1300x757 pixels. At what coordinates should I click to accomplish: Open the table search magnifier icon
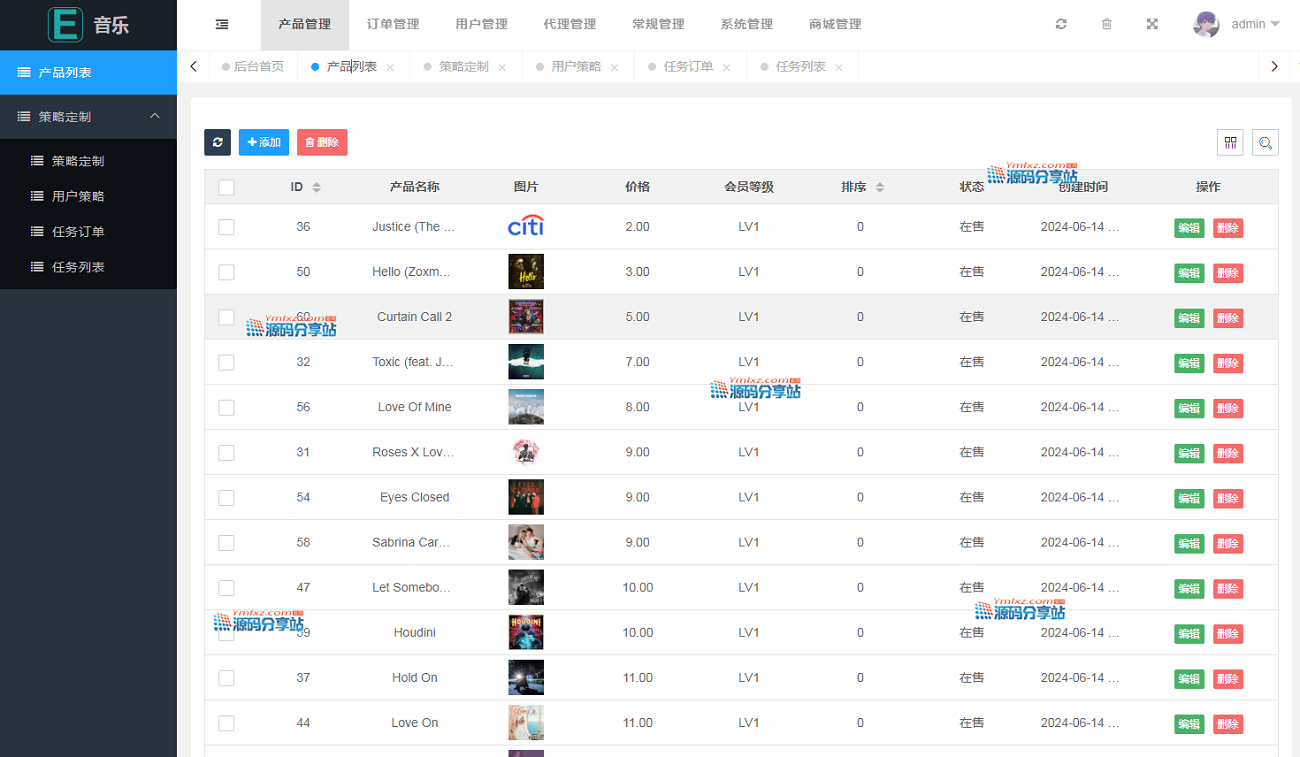(x=1266, y=143)
